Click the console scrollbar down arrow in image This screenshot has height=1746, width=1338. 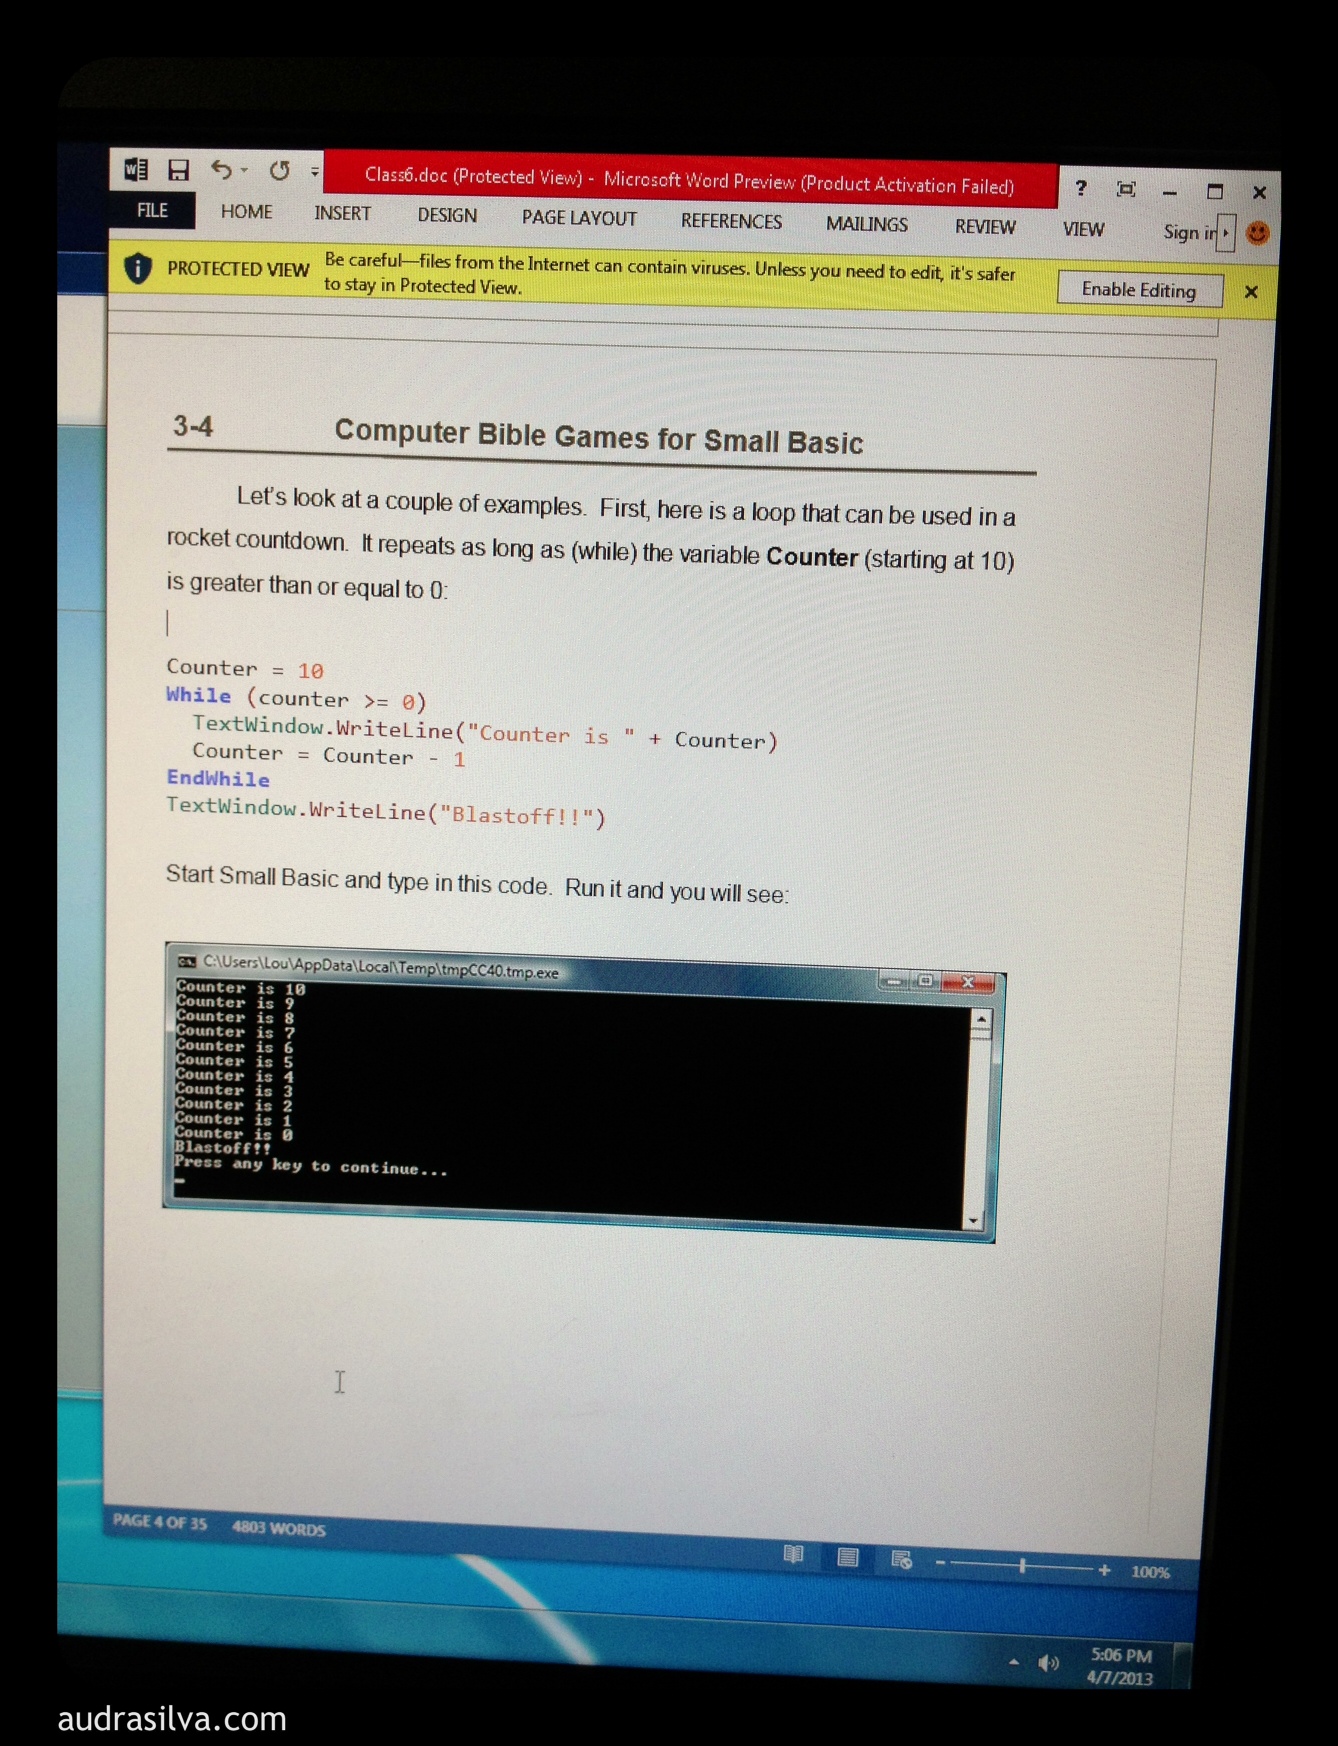pos(973,1220)
